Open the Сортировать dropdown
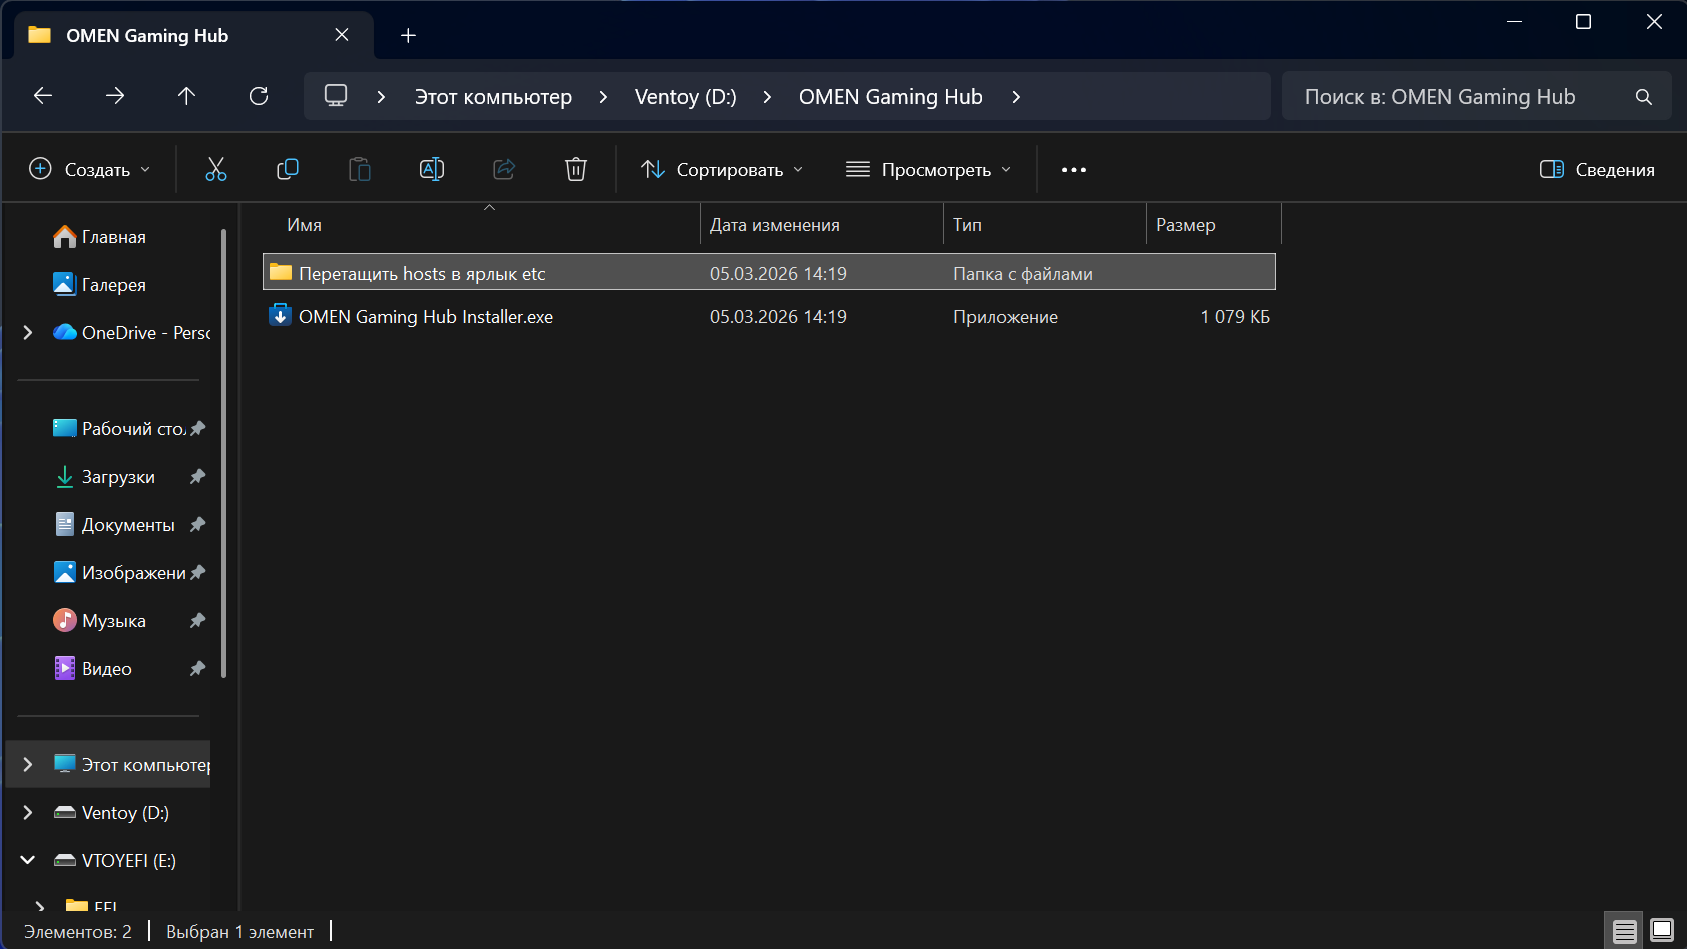1687x949 pixels. click(722, 170)
